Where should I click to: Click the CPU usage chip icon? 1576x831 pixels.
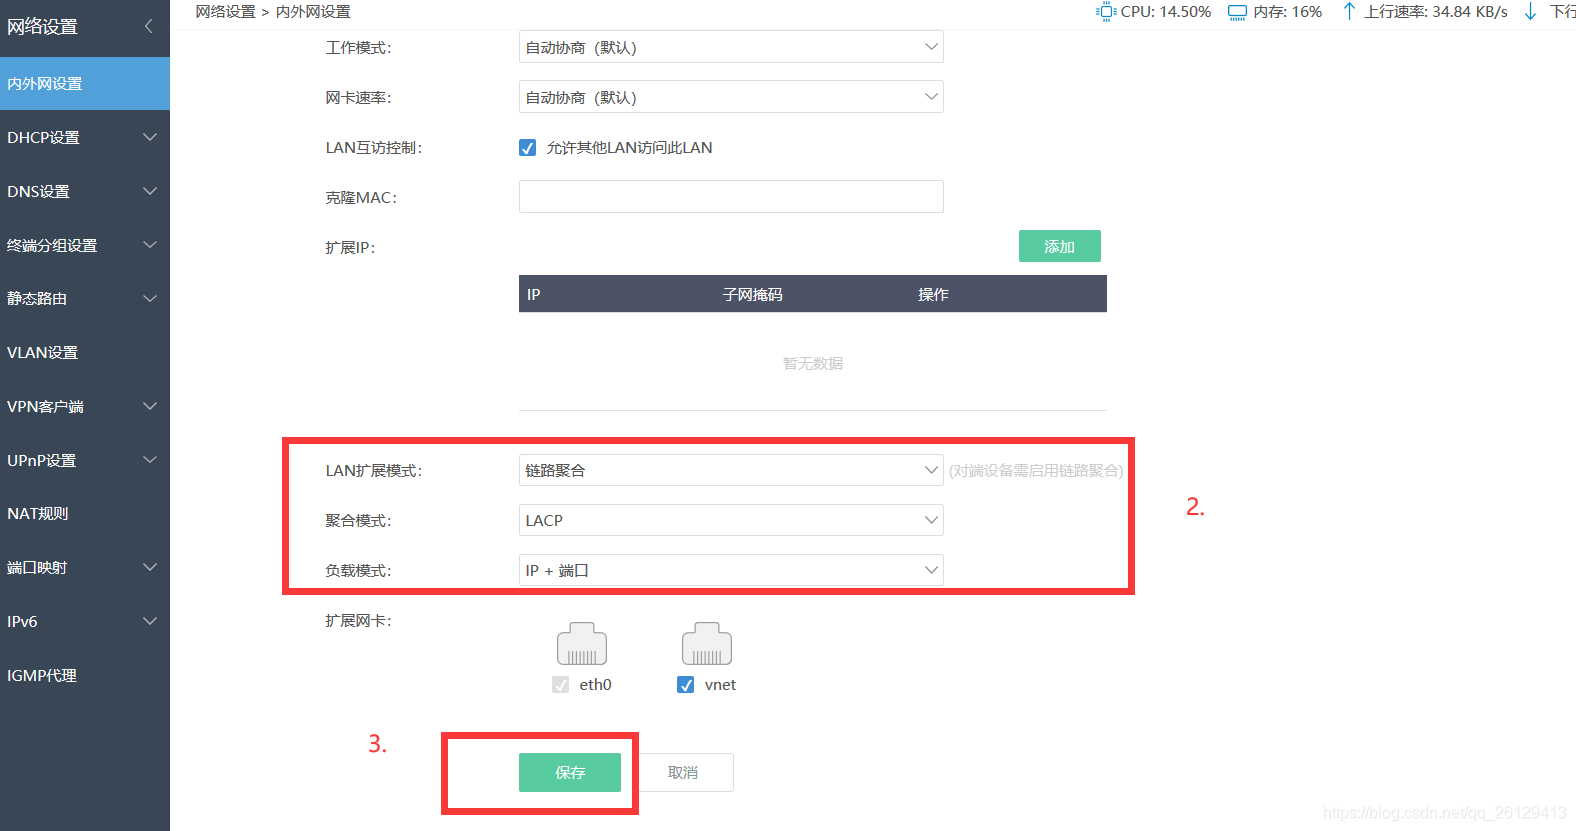pyautogui.click(x=1106, y=12)
